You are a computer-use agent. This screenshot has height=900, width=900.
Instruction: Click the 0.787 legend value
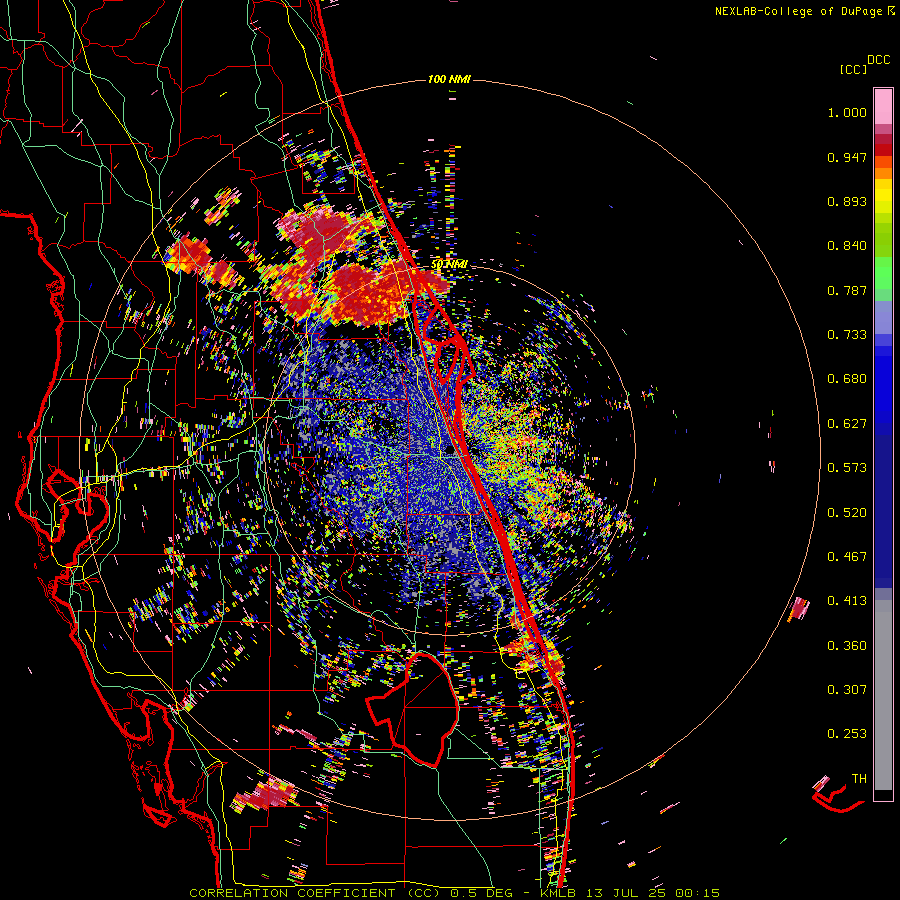click(x=847, y=290)
